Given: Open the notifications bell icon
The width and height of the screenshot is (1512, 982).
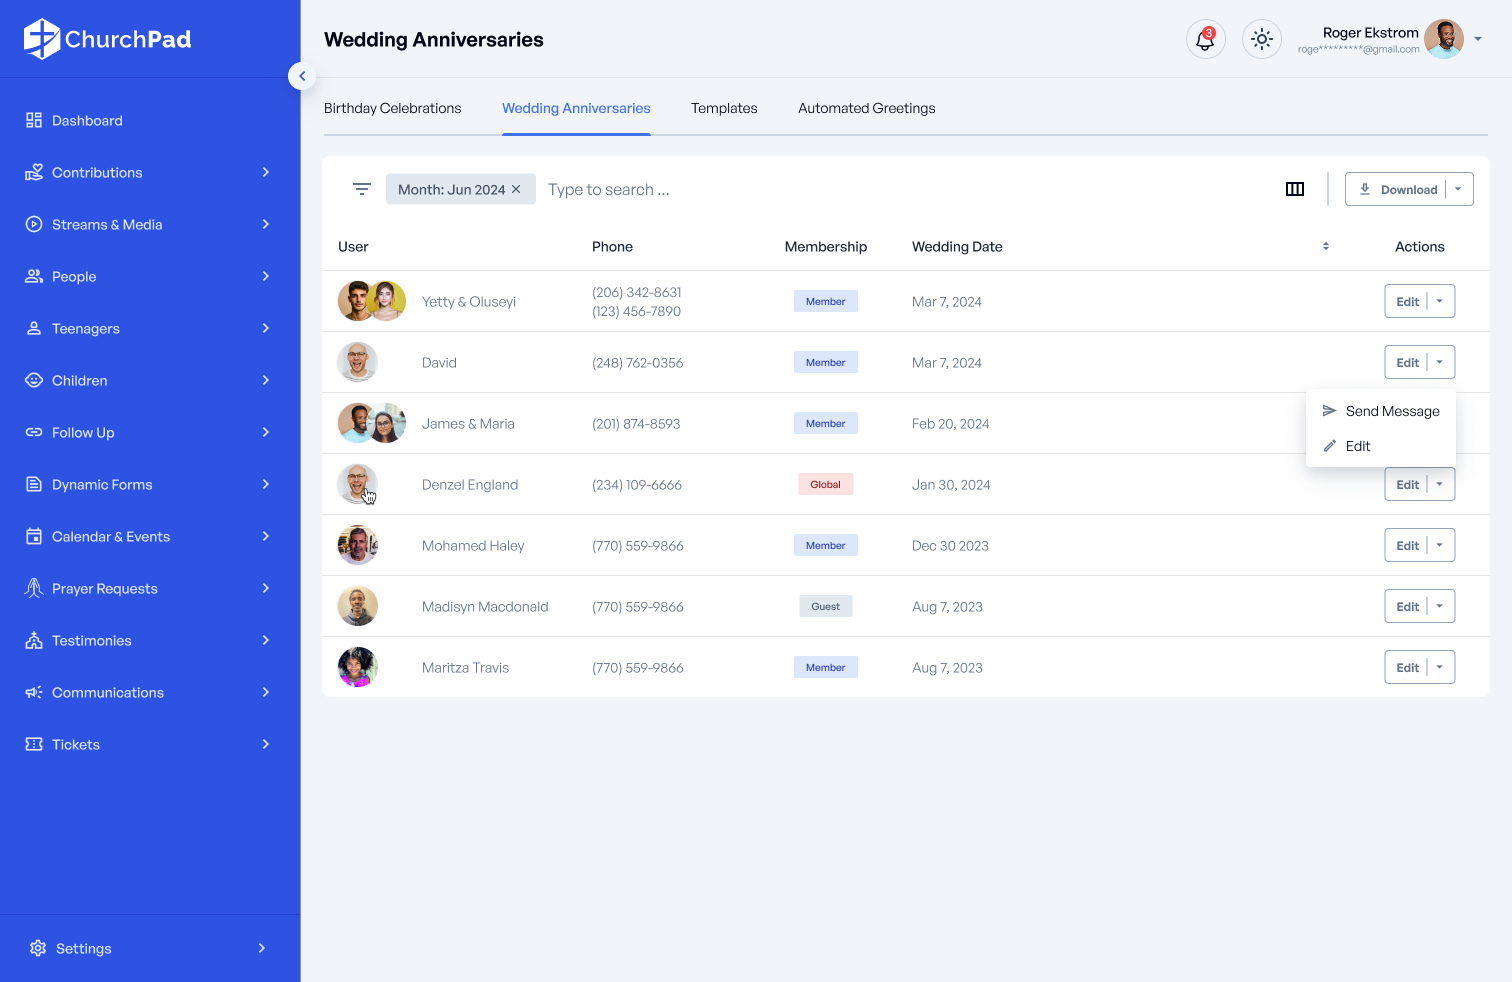Looking at the screenshot, I should pyautogui.click(x=1205, y=40).
